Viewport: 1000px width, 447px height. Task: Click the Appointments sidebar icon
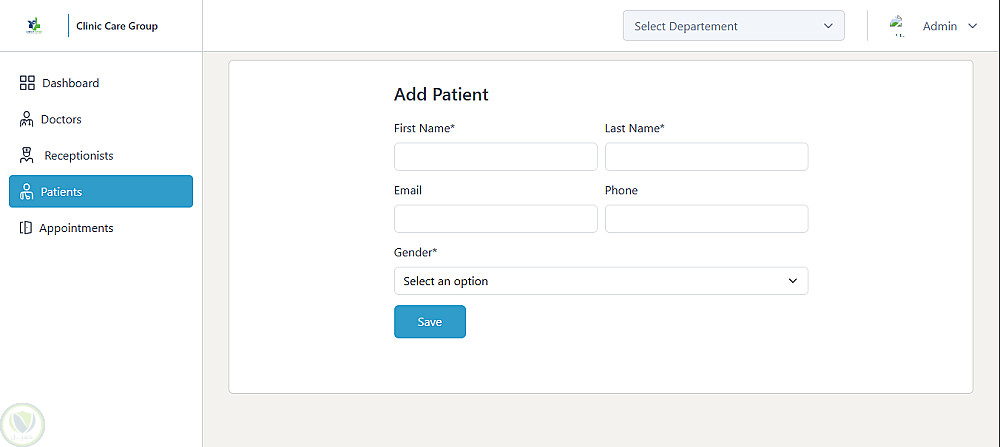tap(26, 228)
